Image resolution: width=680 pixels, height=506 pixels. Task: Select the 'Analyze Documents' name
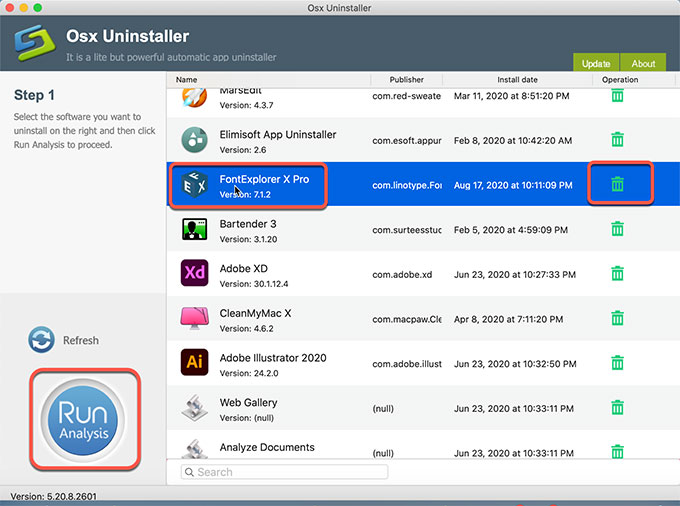tap(267, 447)
